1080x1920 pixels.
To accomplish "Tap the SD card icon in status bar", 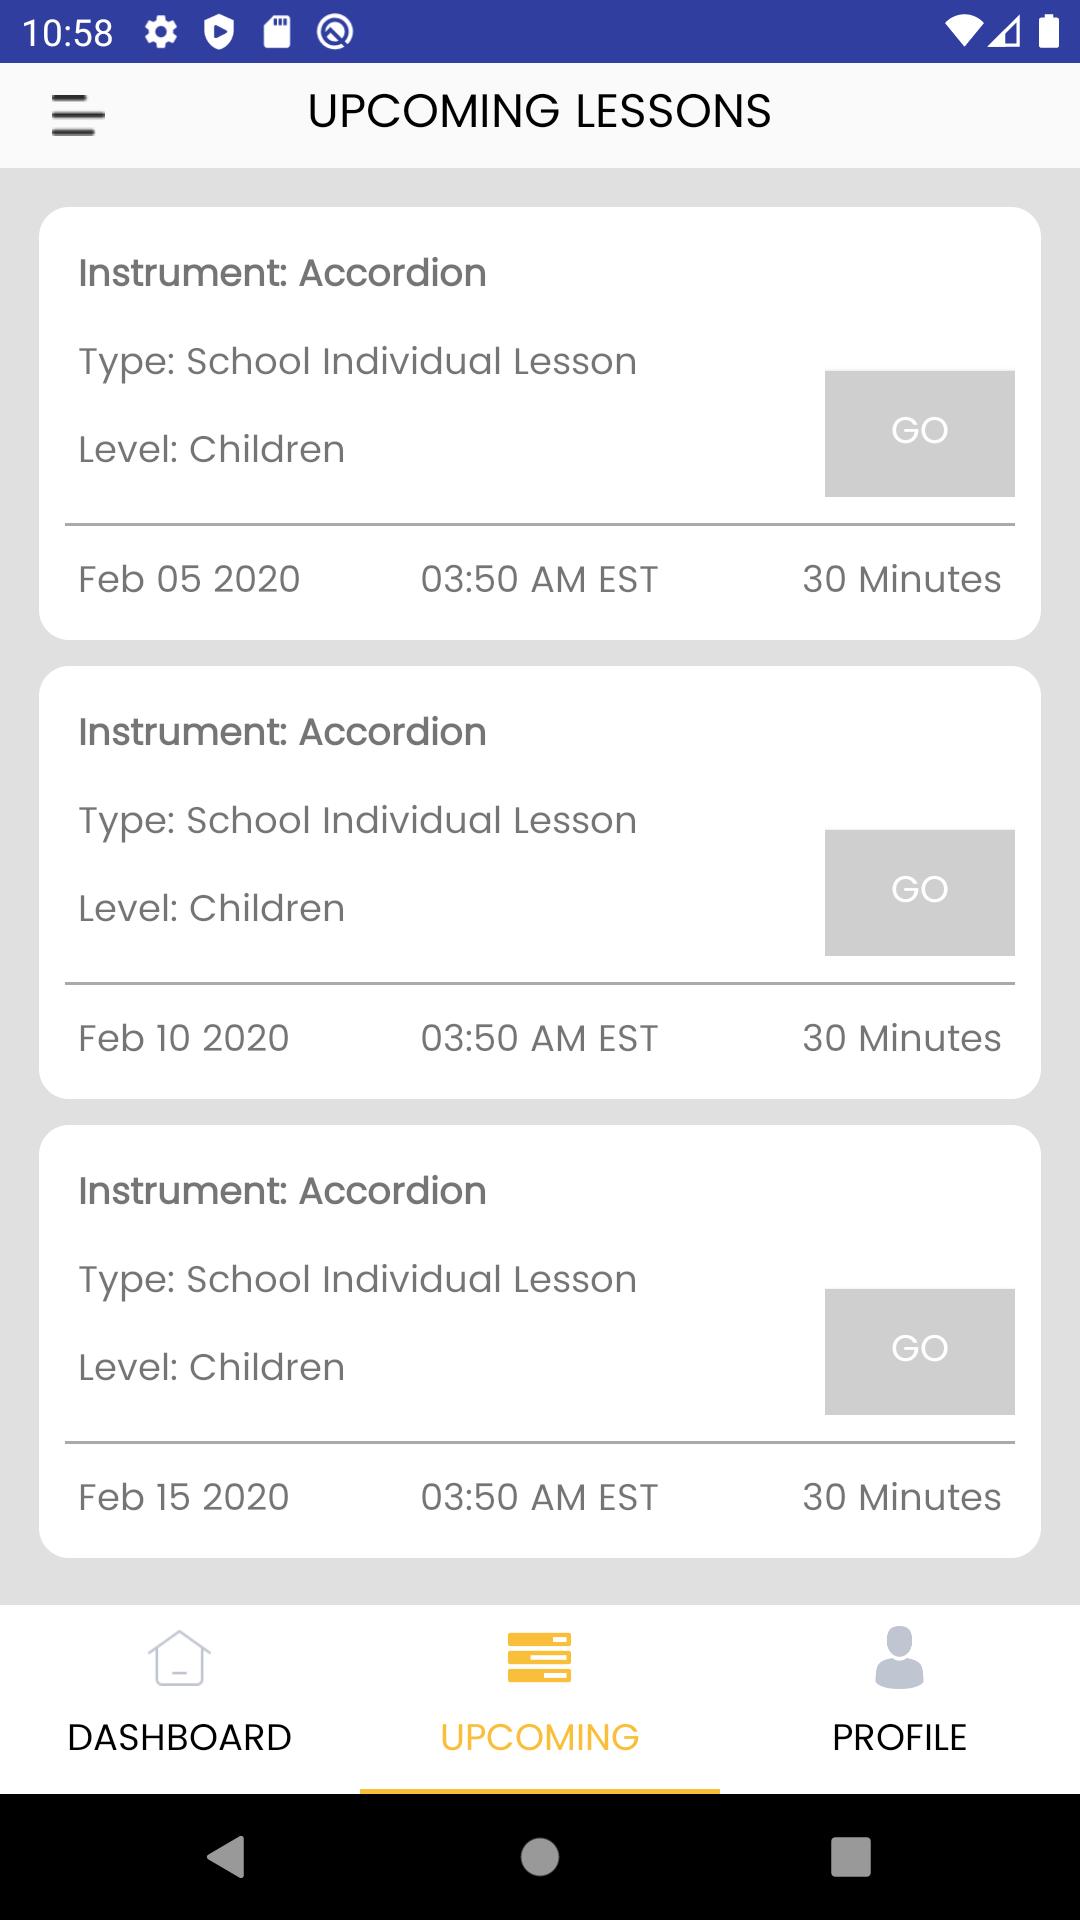I will [x=277, y=32].
